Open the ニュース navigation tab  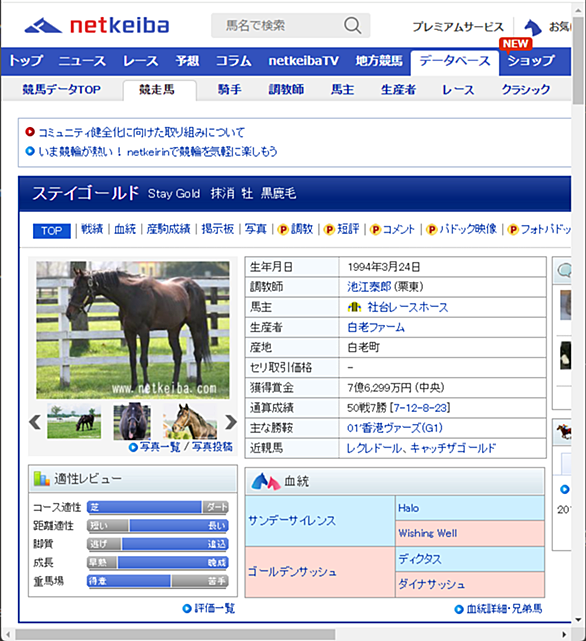pos(82,61)
